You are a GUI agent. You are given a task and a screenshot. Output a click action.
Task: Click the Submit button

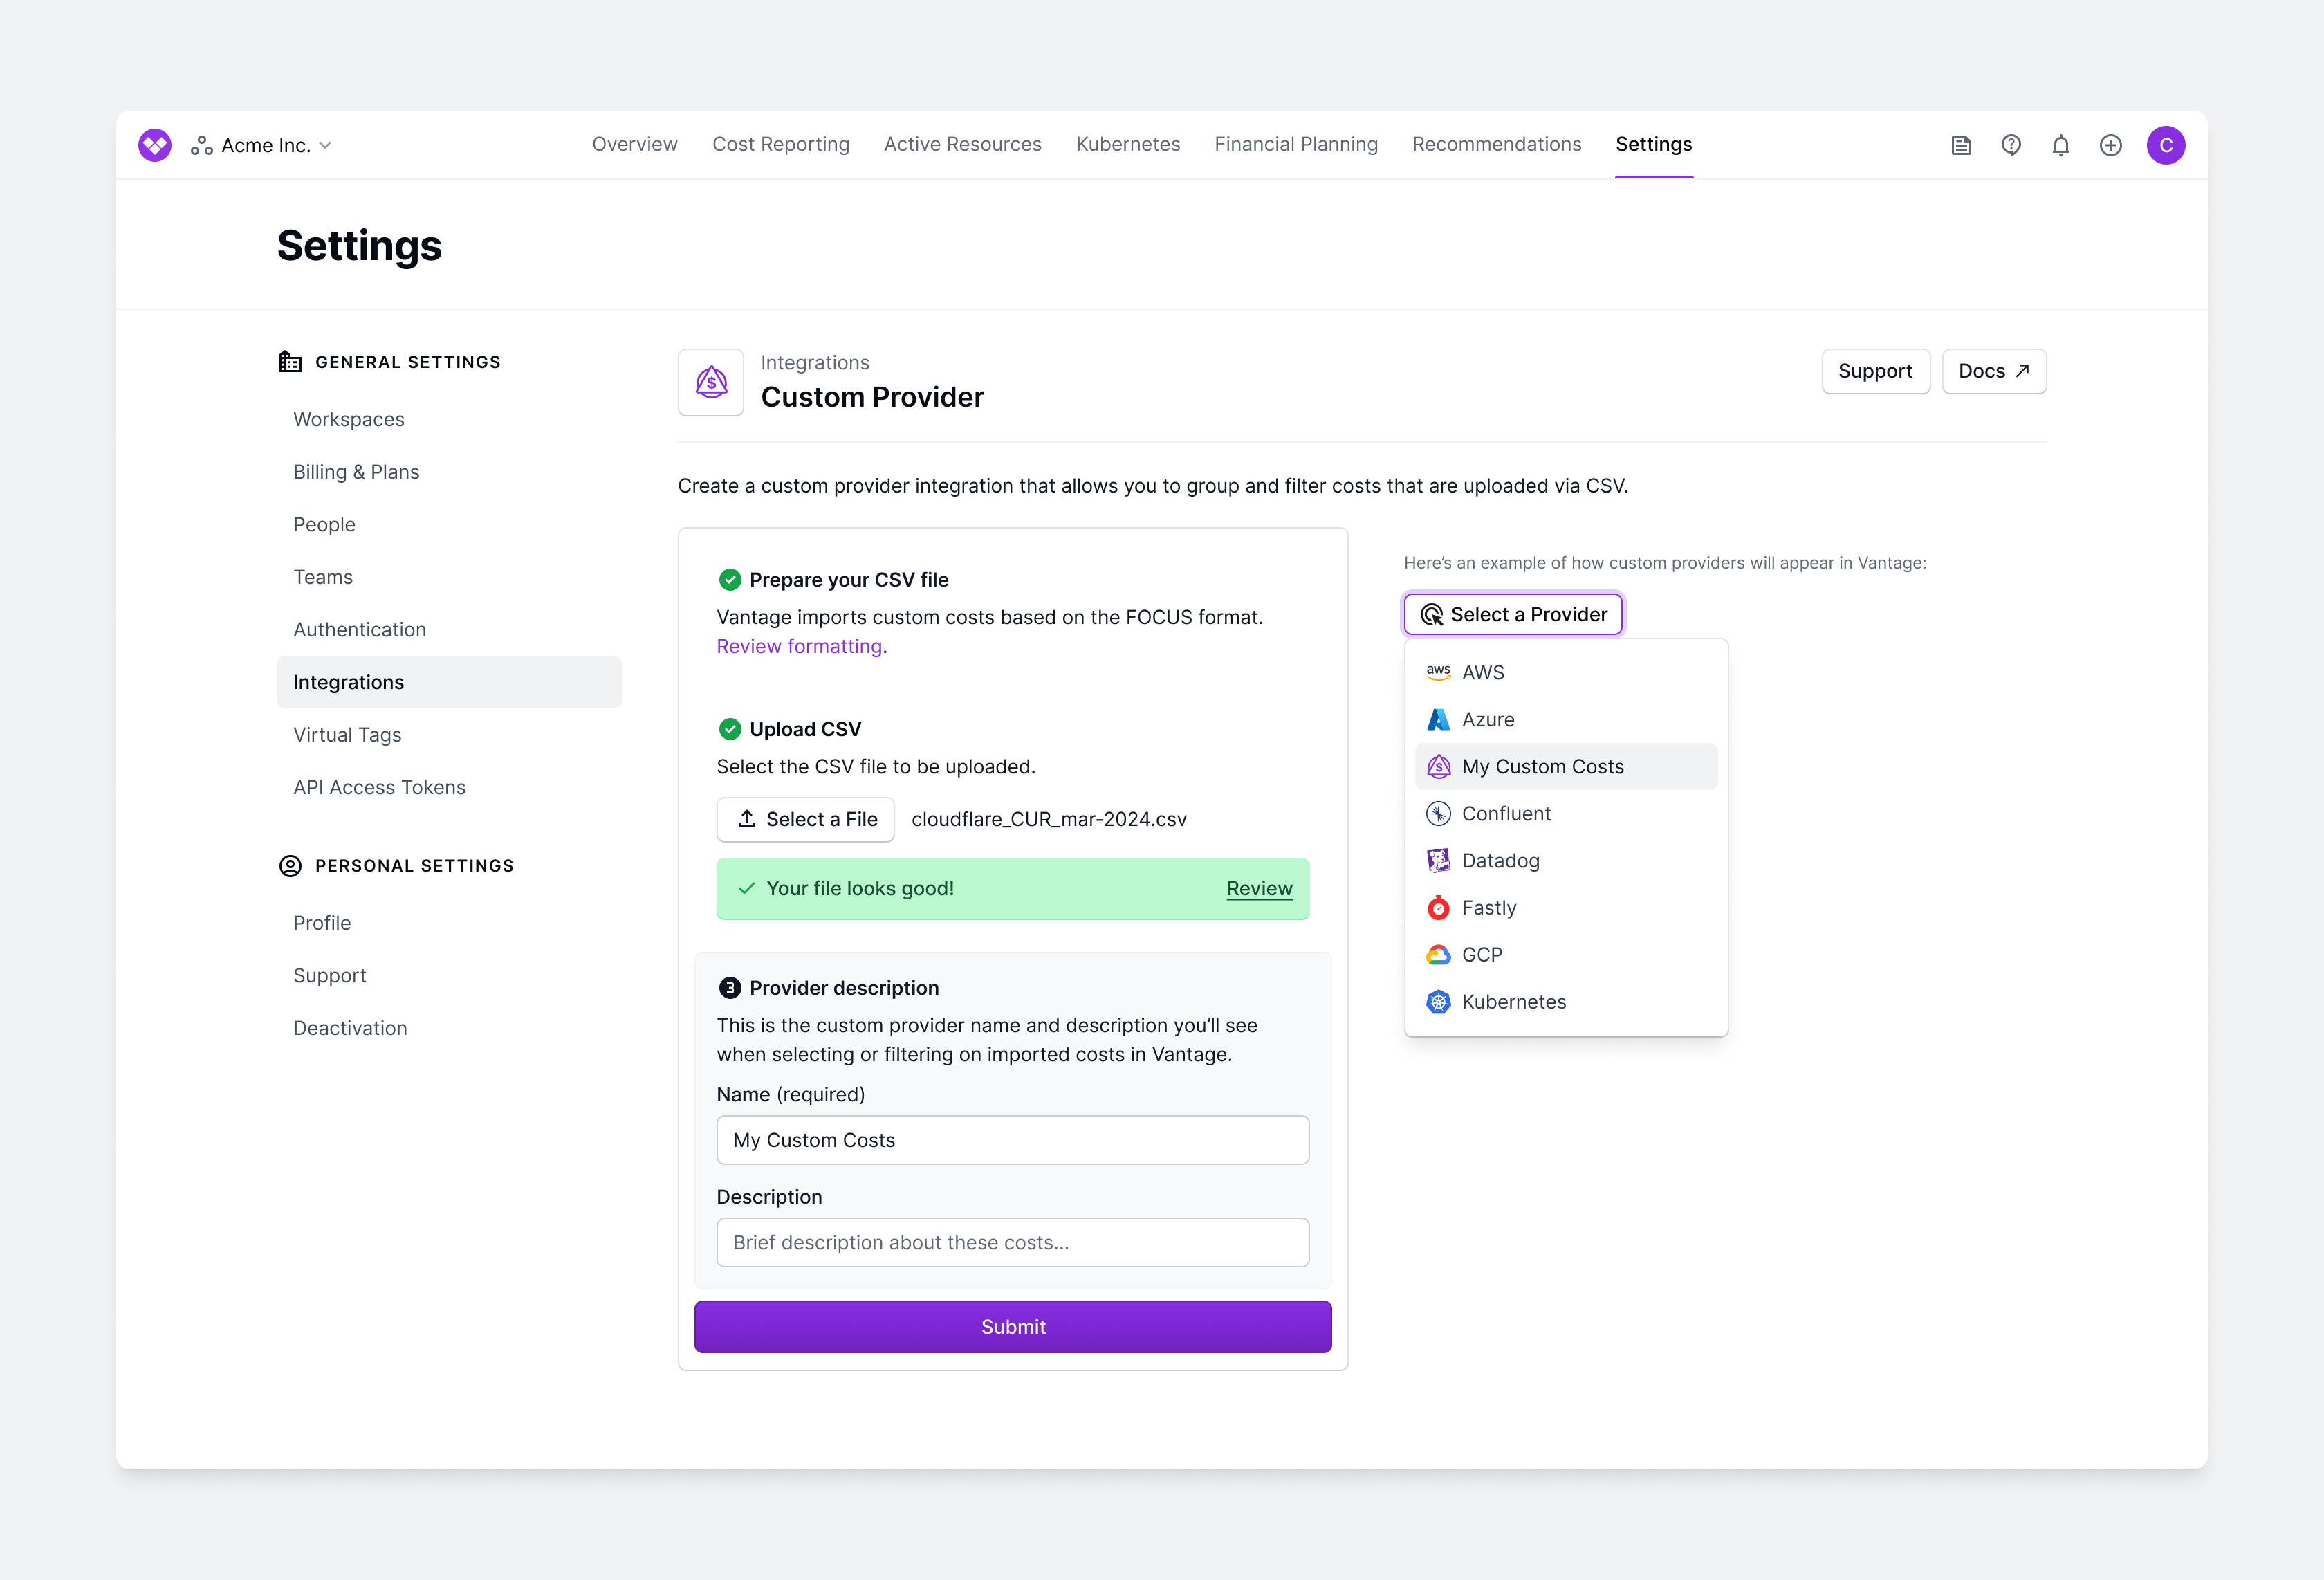point(1013,1326)
